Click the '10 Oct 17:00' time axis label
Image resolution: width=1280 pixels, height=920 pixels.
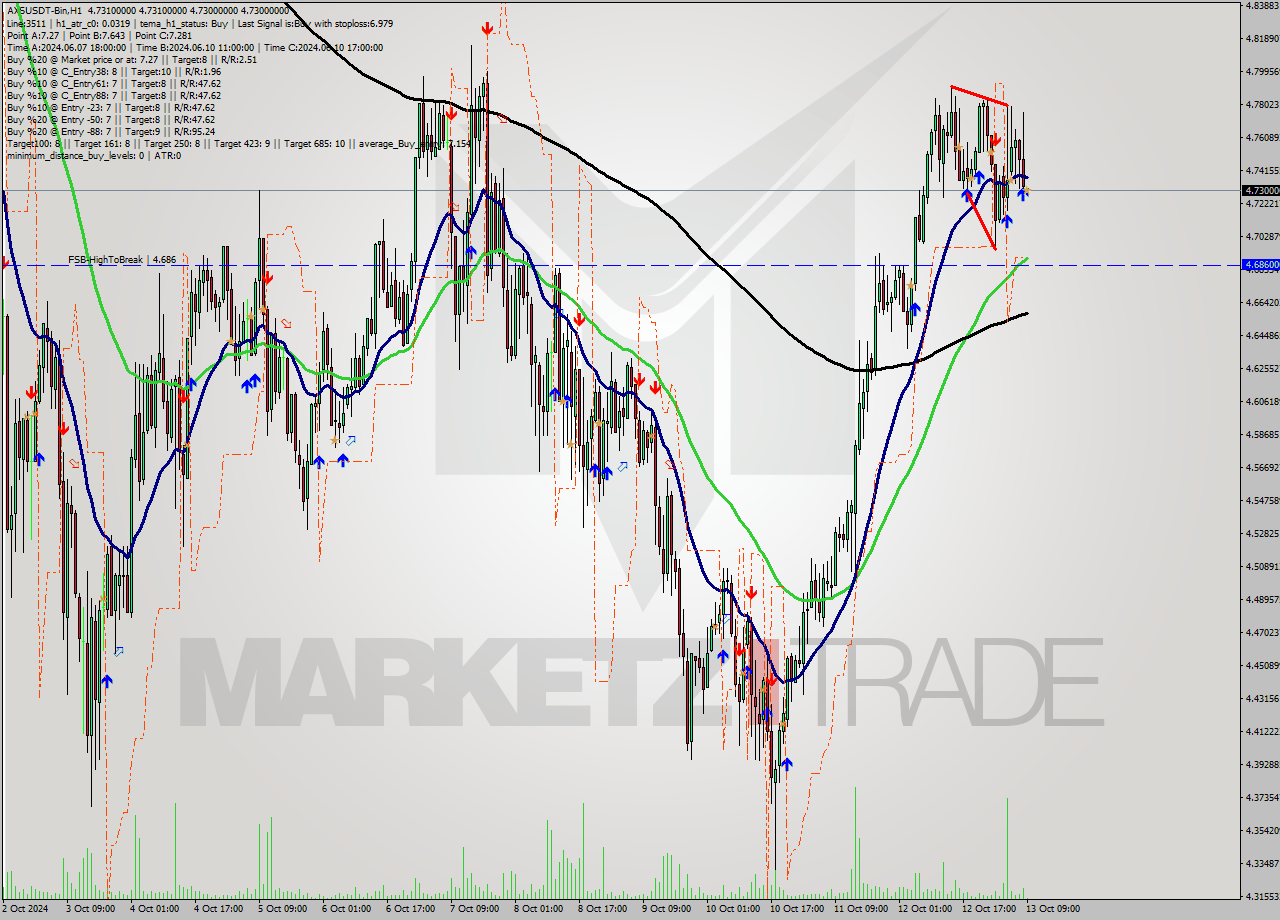pos(796,909)
